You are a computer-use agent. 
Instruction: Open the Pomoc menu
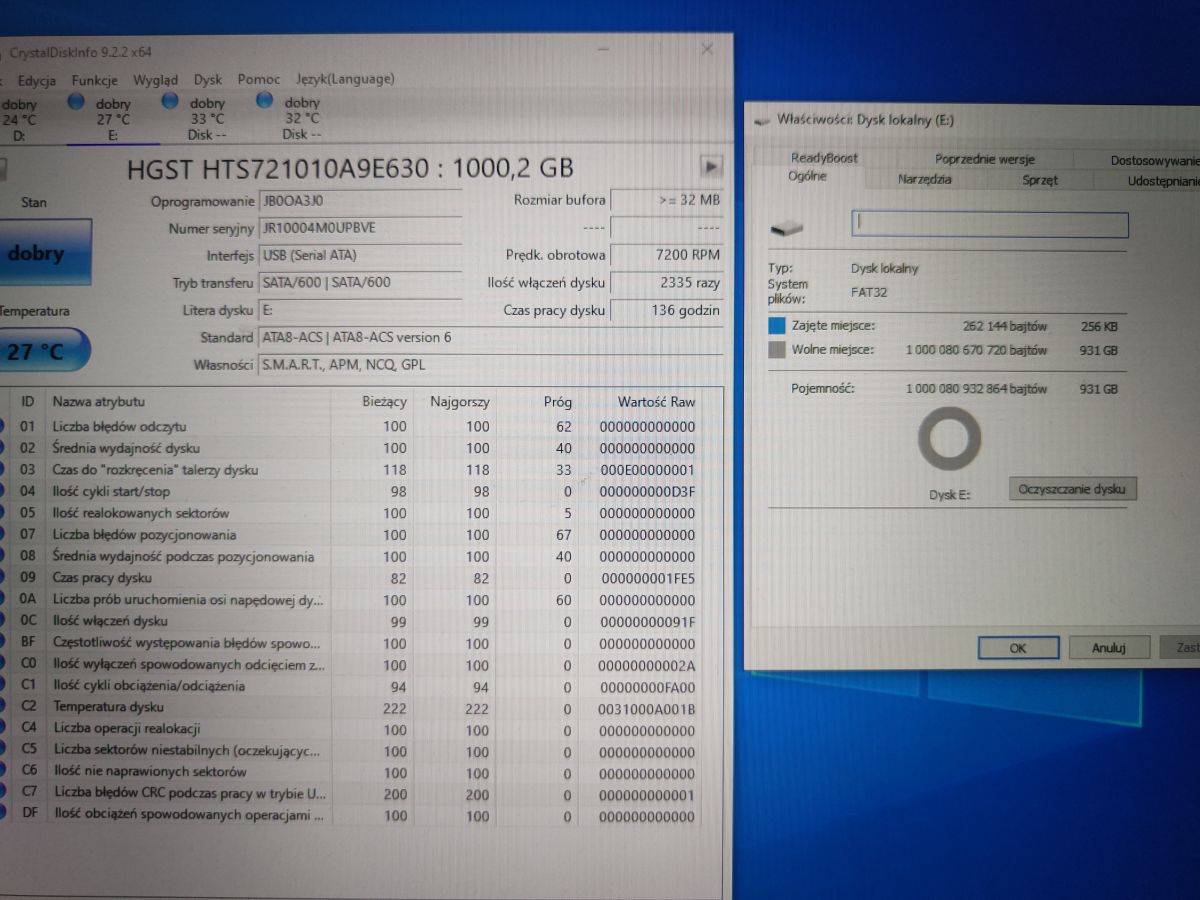259,79
